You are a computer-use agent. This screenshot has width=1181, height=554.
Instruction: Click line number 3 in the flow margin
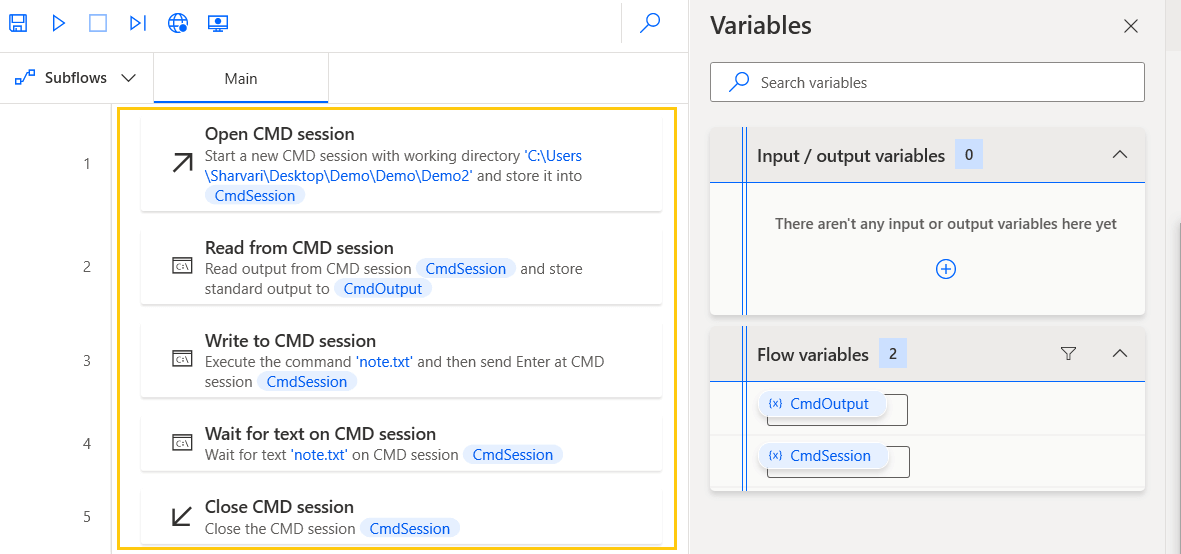pyautogui.click(x=87, y=360)
